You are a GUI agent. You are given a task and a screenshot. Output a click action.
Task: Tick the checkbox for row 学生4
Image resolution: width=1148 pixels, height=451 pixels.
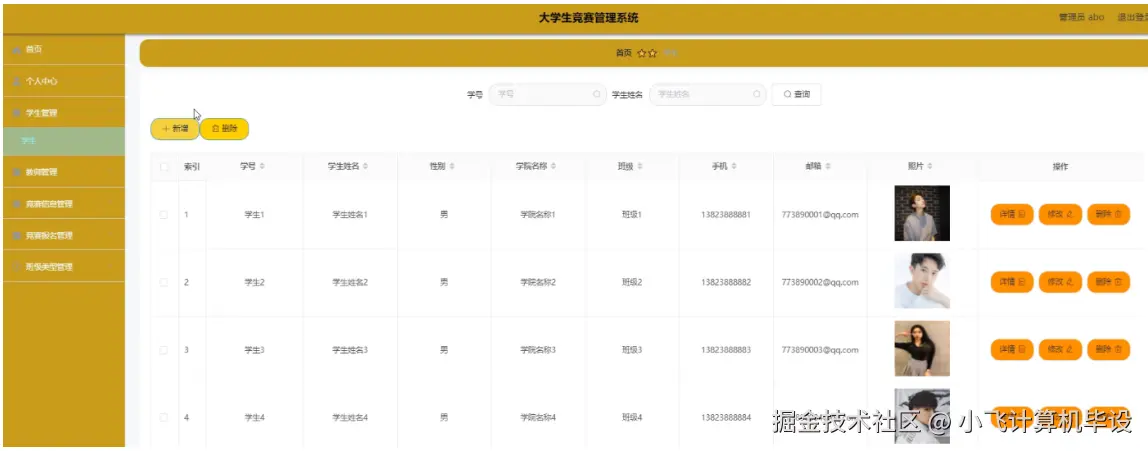tap(164, 417)
